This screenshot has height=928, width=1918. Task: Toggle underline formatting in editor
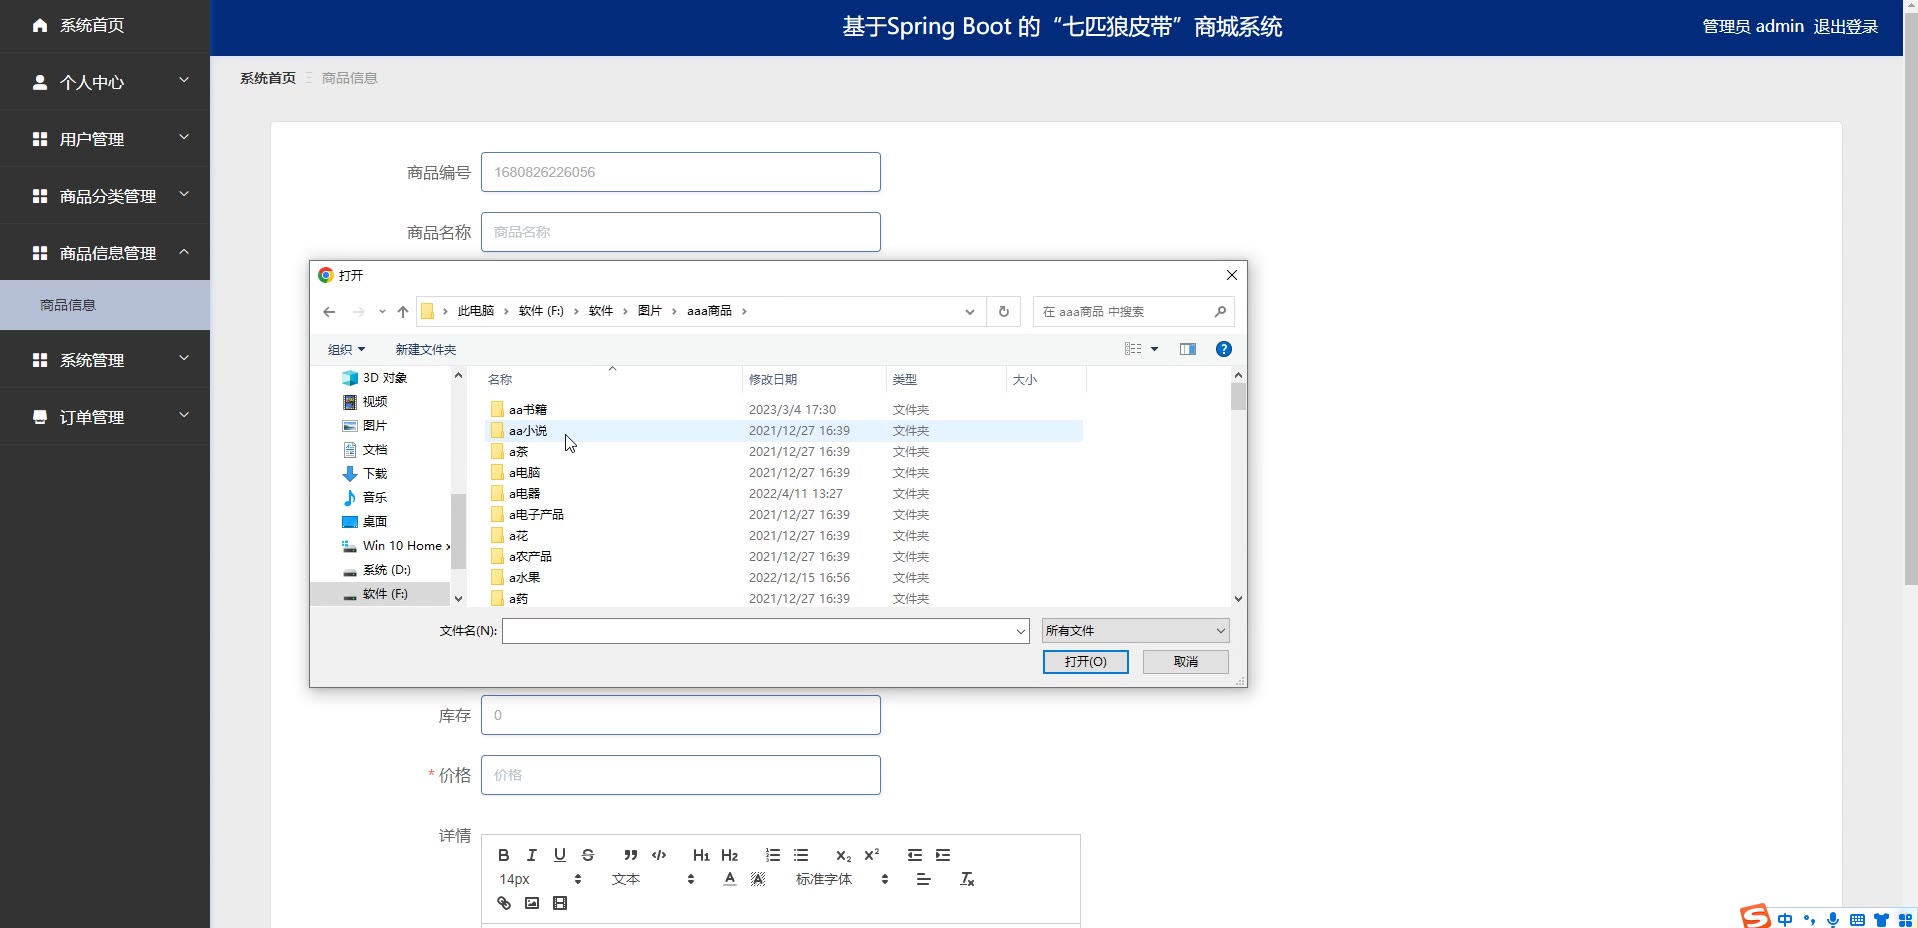click(560, 855)
